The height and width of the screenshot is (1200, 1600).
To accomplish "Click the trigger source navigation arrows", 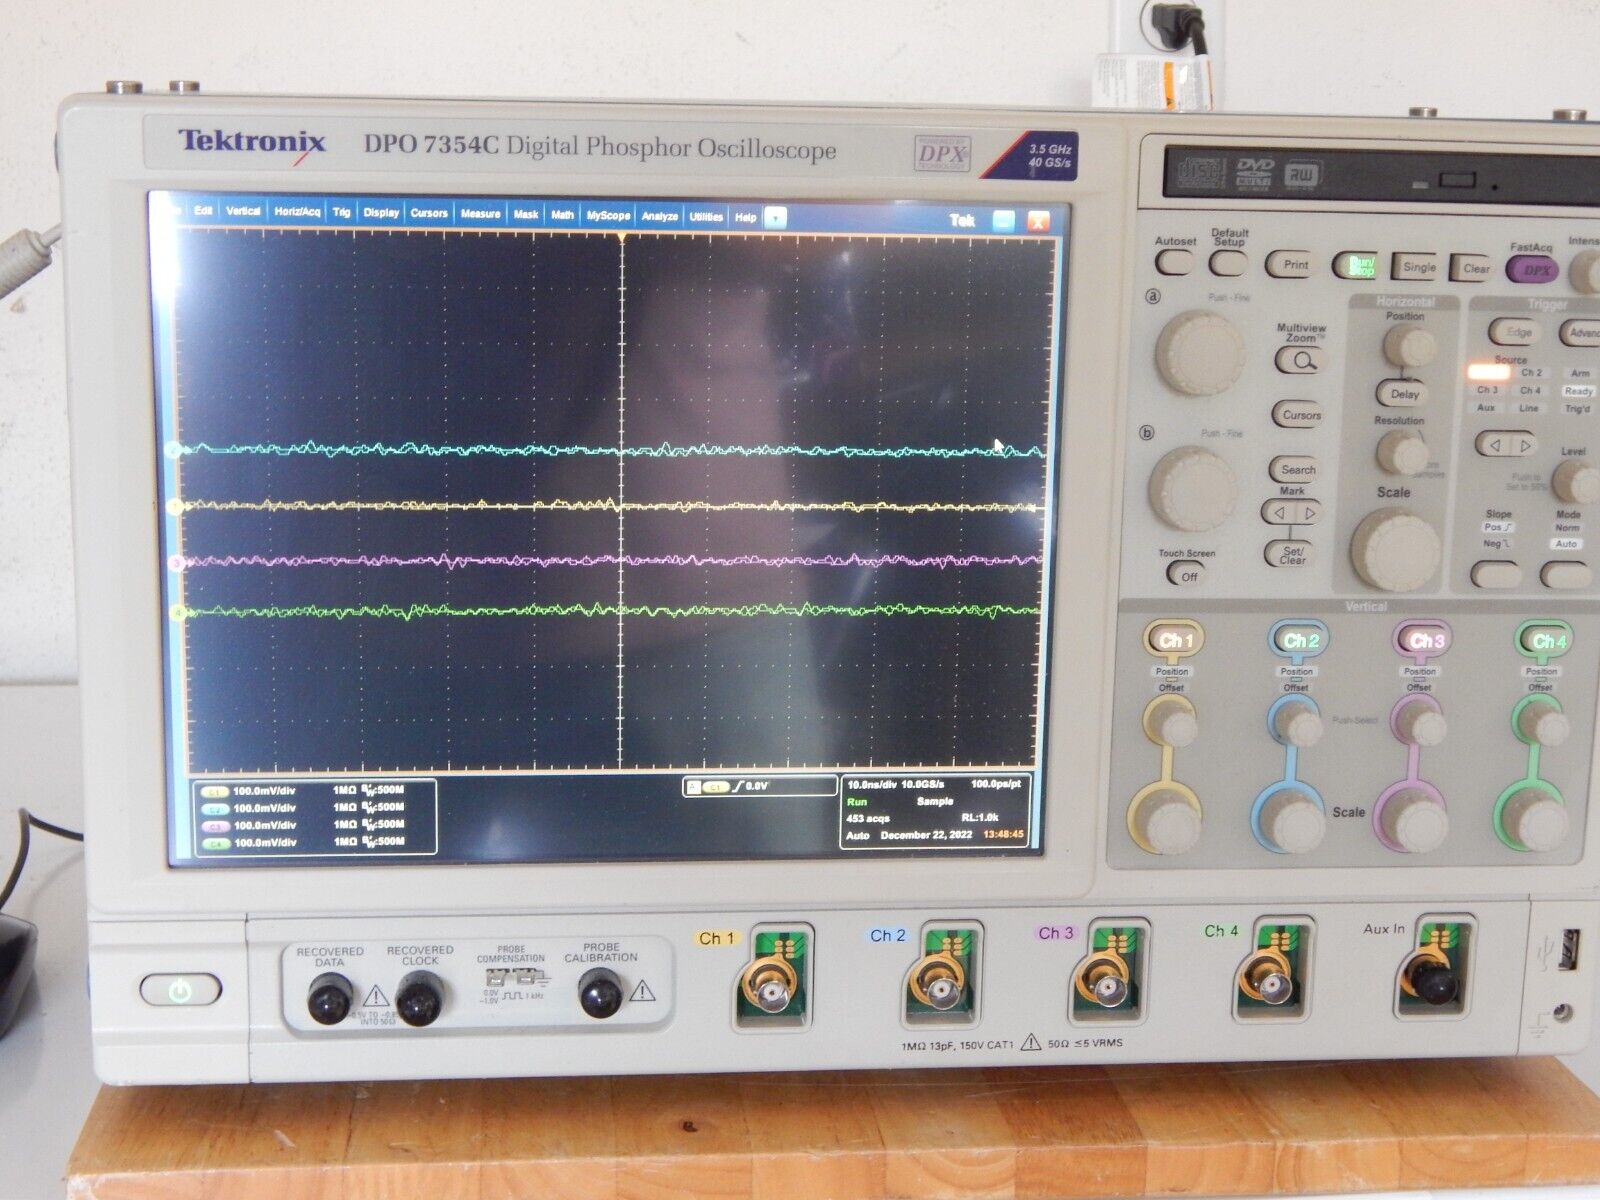I will coord(1505,444).
